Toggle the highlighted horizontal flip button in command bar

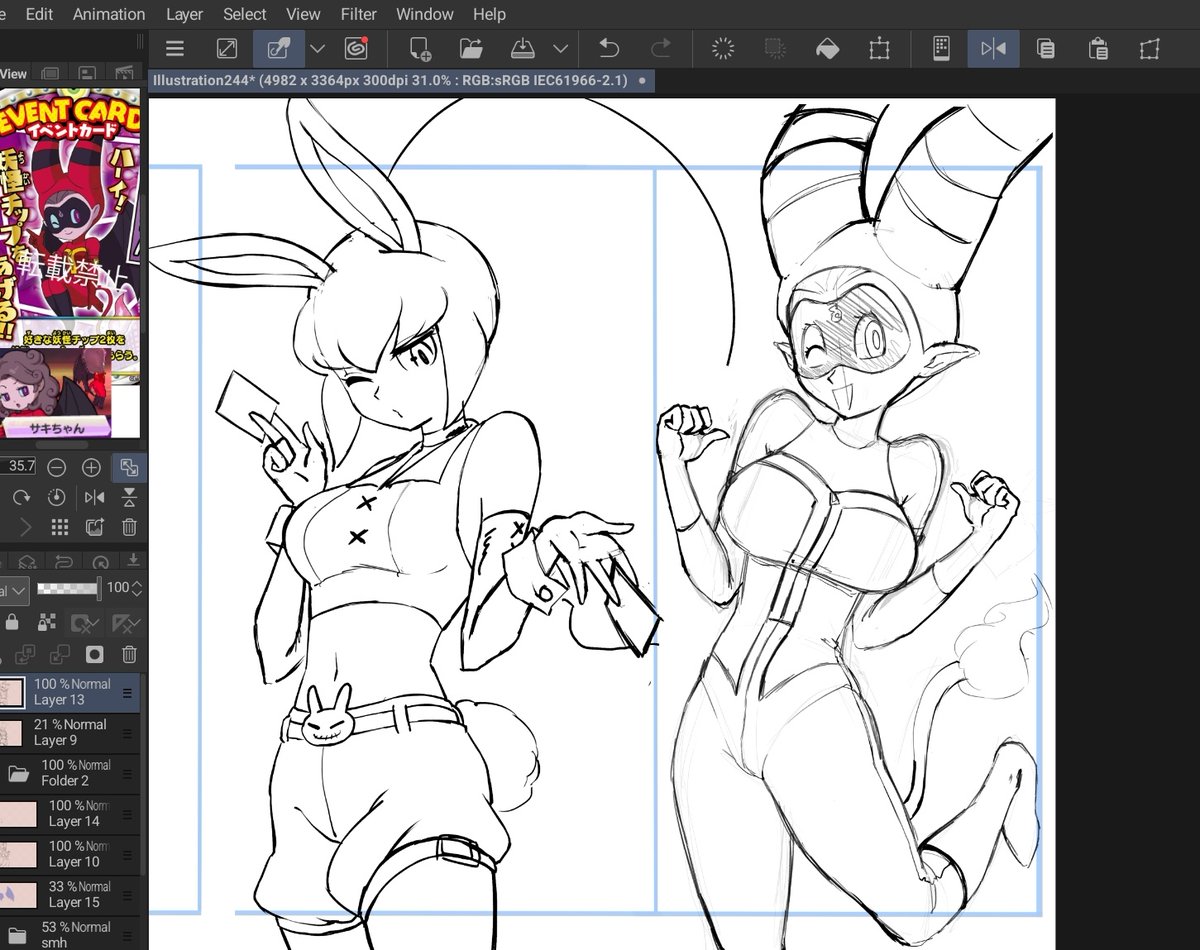(993, 48)
